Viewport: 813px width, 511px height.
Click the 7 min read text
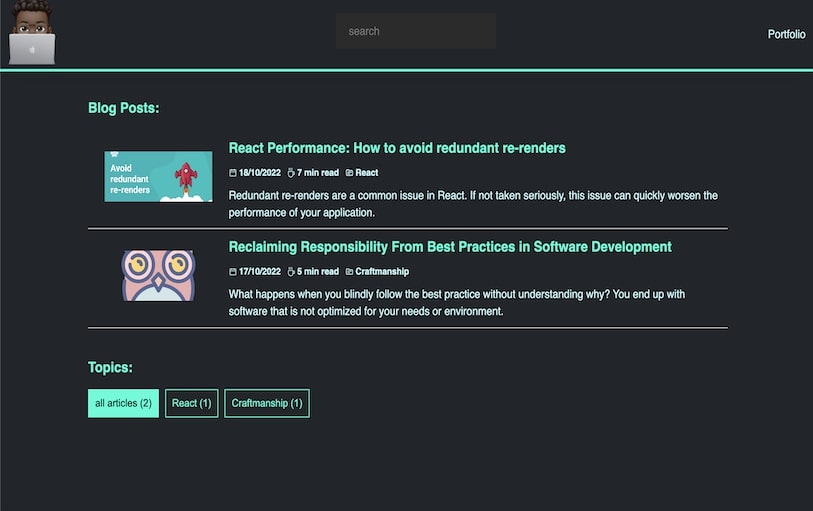[x=317, y=173]
